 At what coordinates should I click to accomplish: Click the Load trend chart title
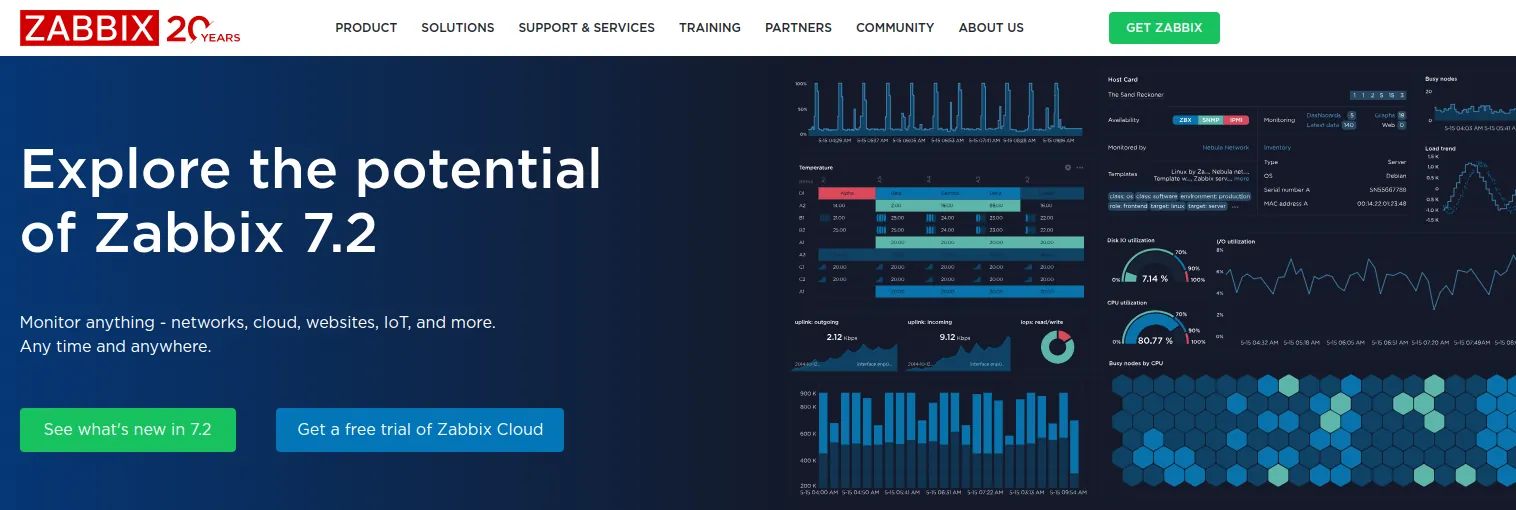coord(1440,148)
